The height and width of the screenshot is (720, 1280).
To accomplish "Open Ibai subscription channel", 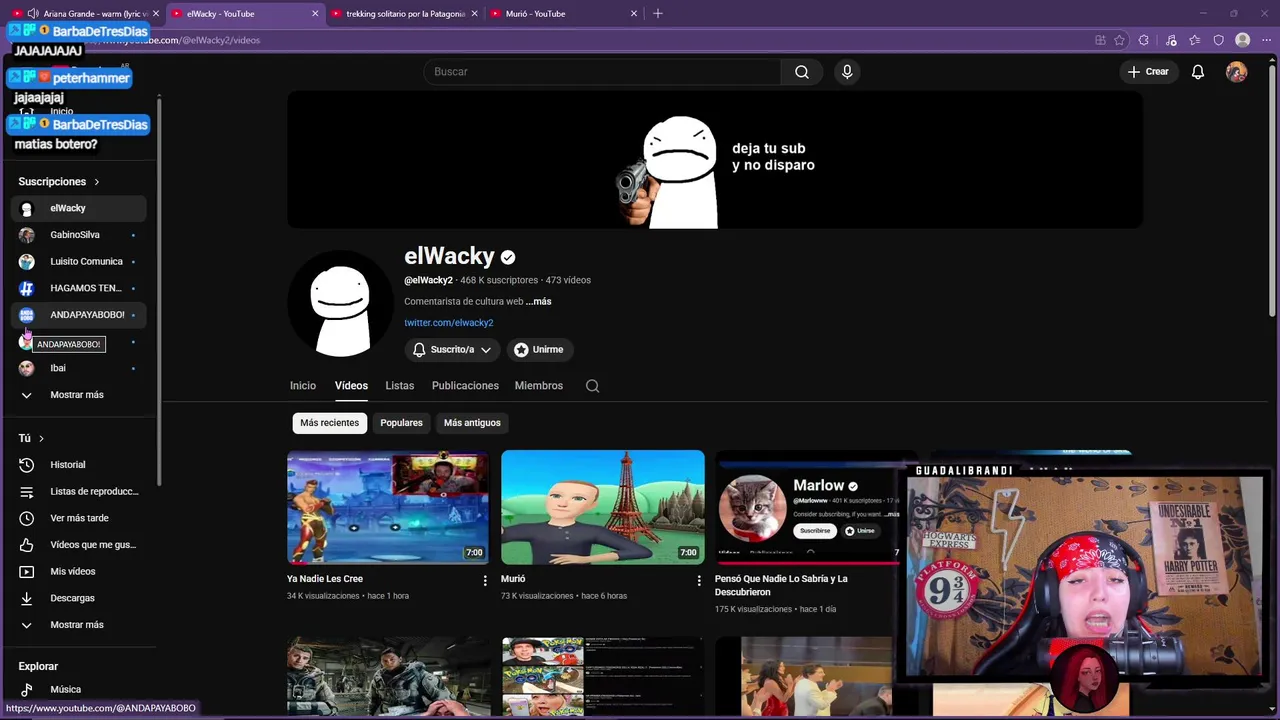I will click(x=80, y=368).
